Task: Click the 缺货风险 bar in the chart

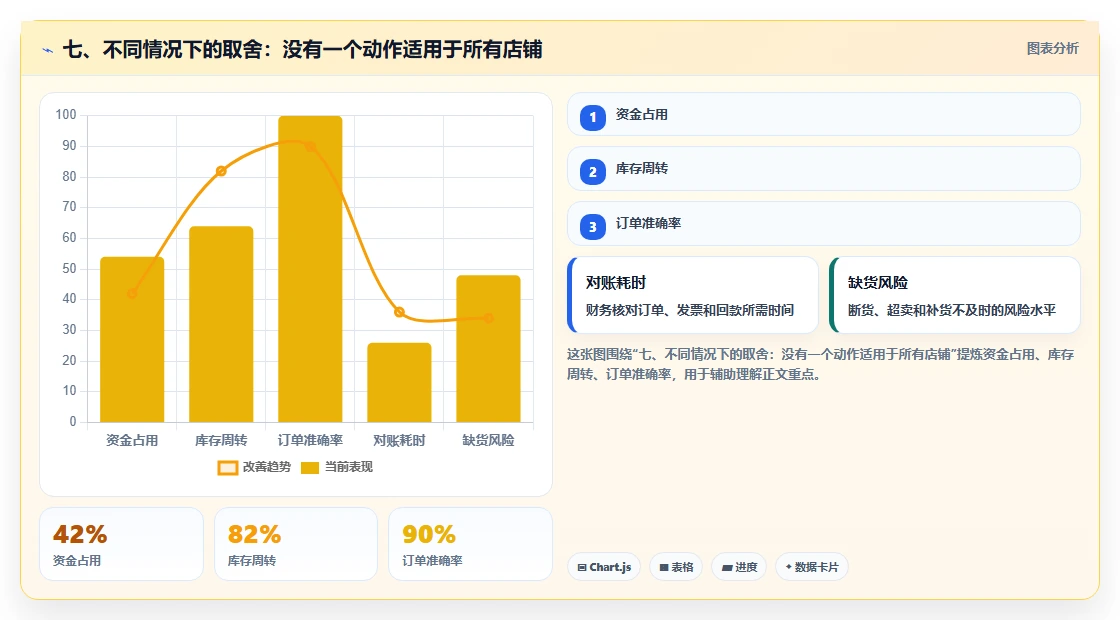Action: (x=489, y=349)
